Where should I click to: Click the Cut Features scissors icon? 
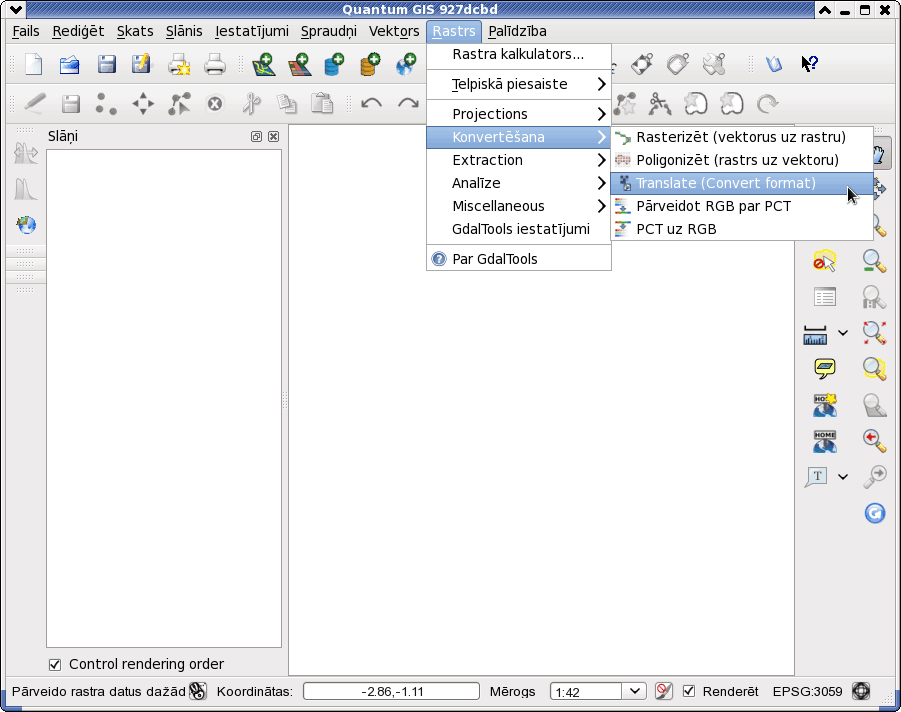tap(251, 104)
